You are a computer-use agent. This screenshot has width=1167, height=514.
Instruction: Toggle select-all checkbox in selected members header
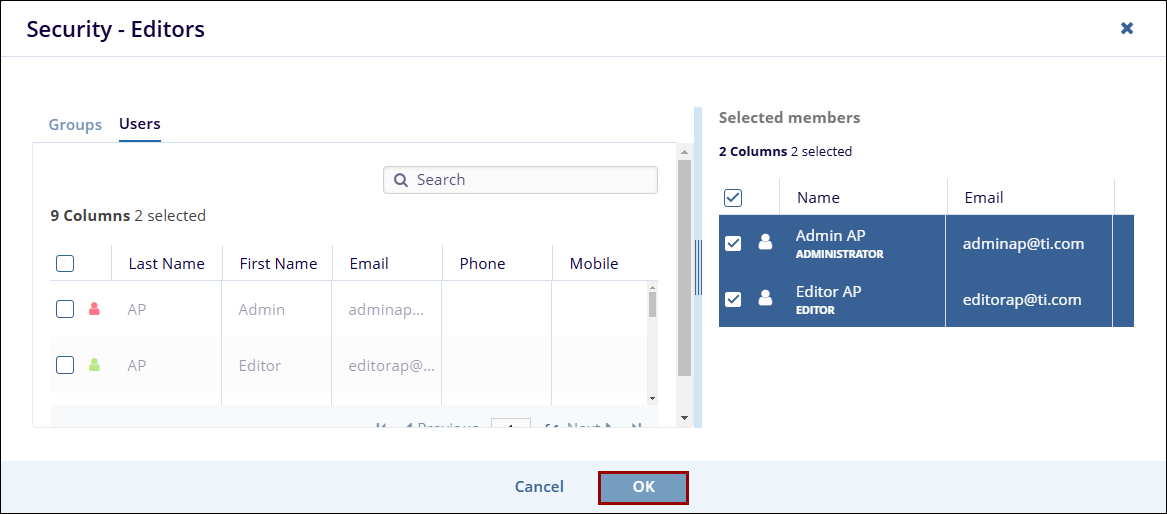point(733,198)
